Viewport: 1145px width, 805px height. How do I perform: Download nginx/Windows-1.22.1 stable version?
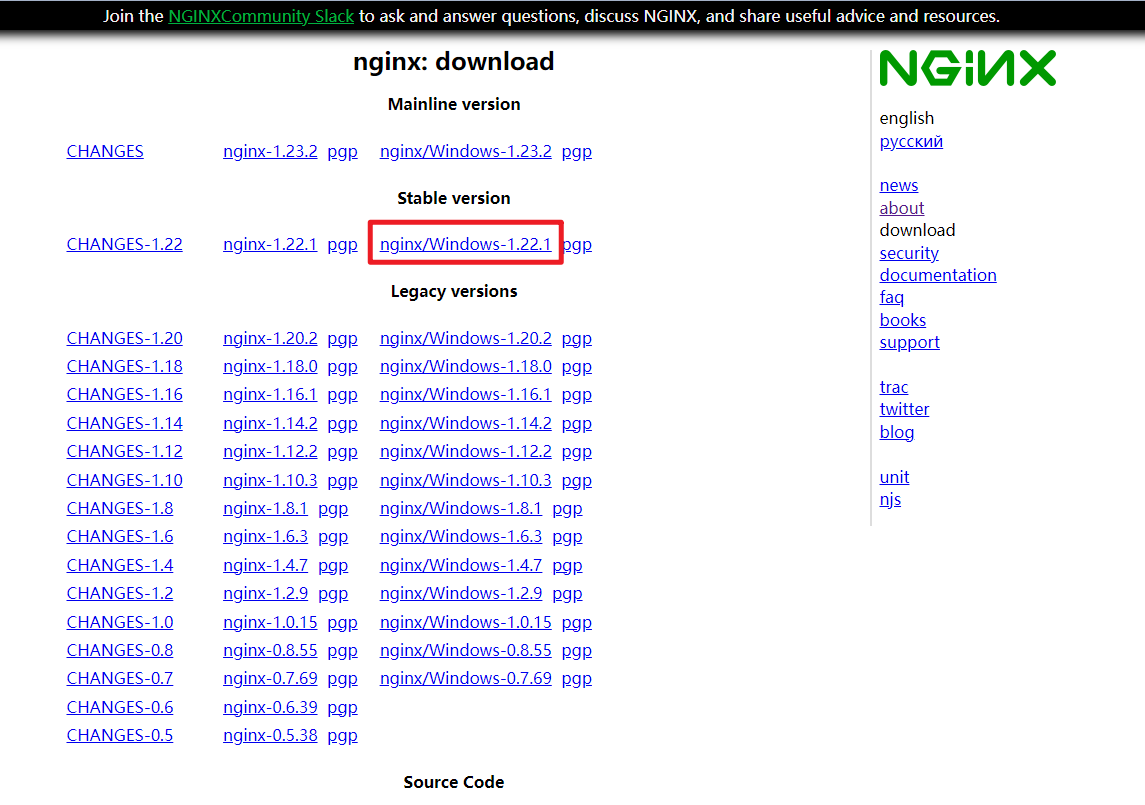click(465, 244)
